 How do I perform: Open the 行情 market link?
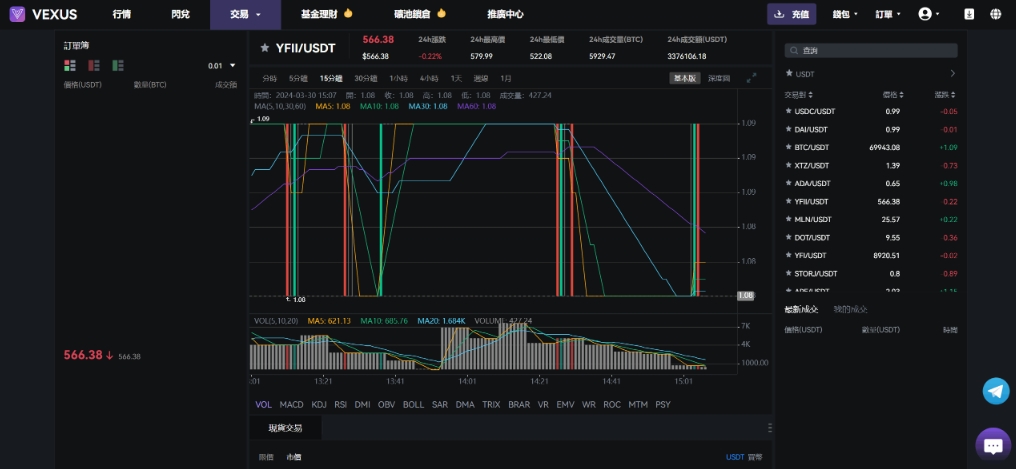point(122,15)
